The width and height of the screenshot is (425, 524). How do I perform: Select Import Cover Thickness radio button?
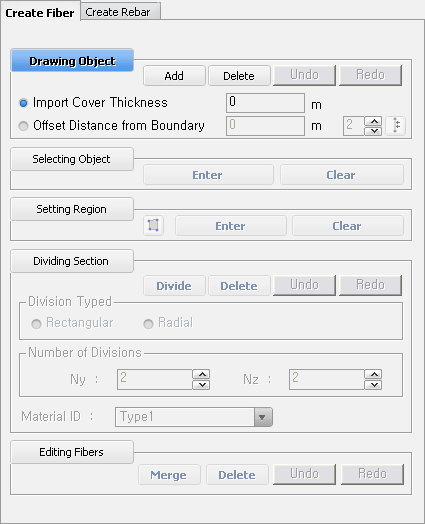point(23,103)
